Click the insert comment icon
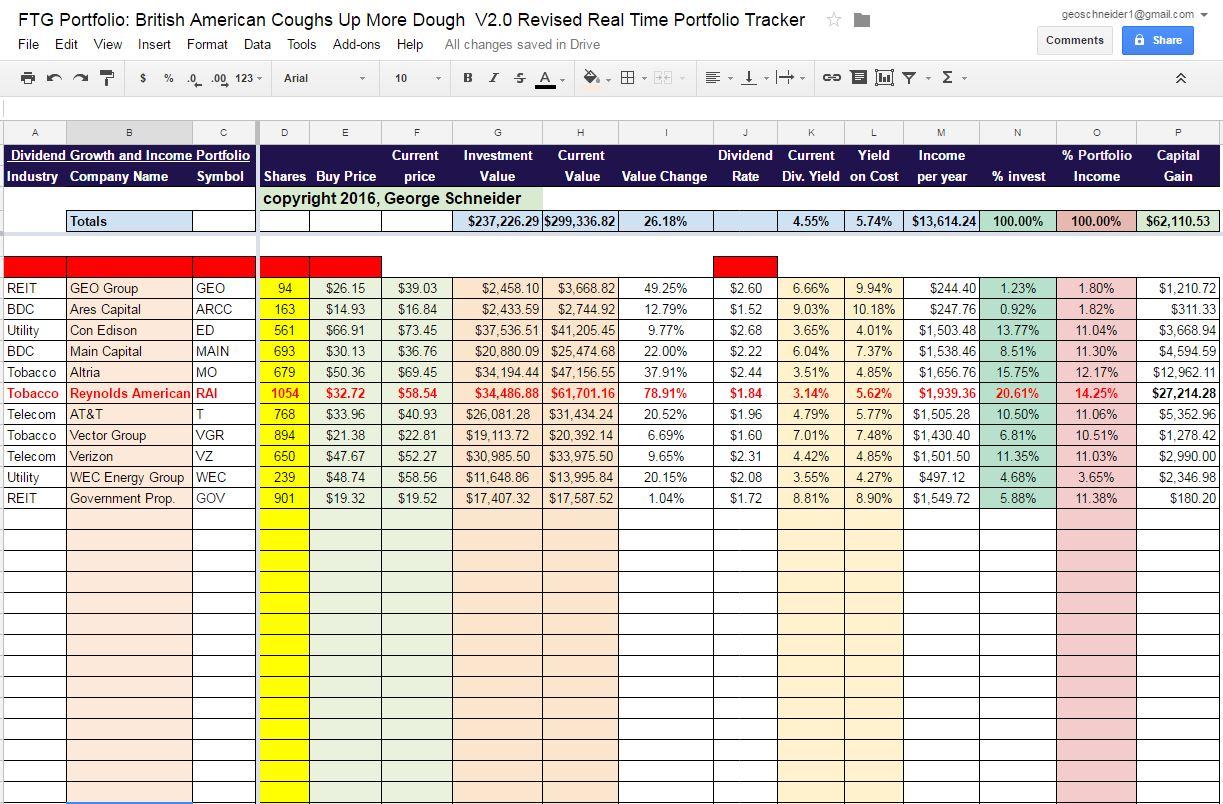1223x804 pixels. (858, 78)
